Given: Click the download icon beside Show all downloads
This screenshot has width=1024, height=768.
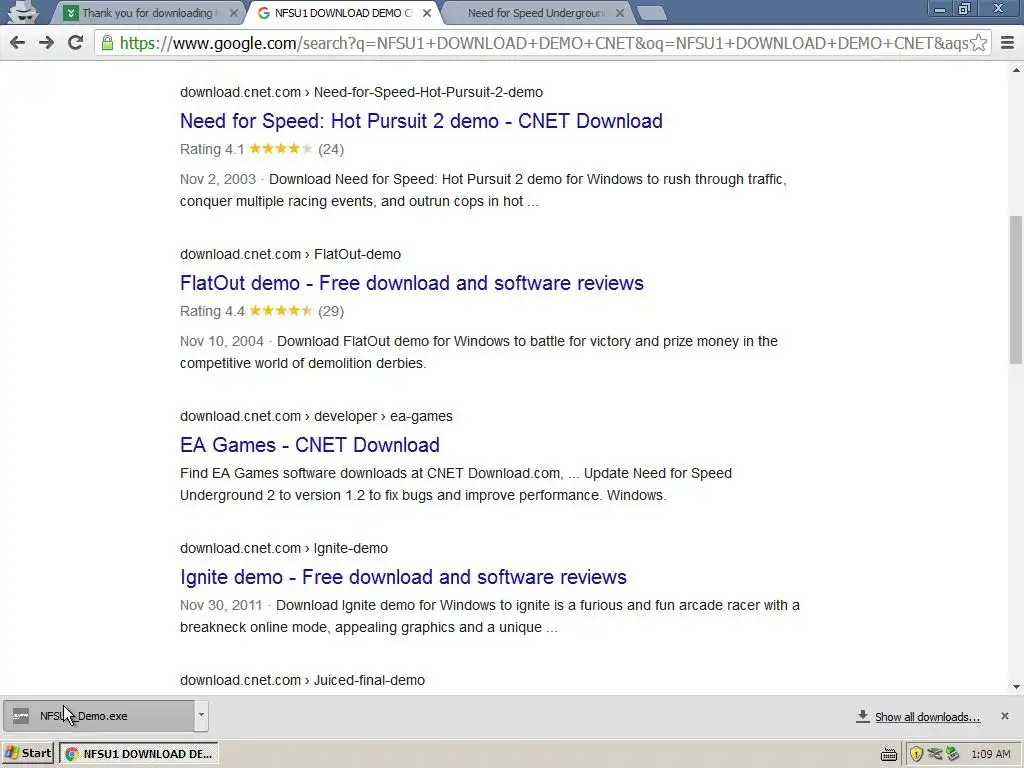Looking at the screenshot, I should [863, 716].
